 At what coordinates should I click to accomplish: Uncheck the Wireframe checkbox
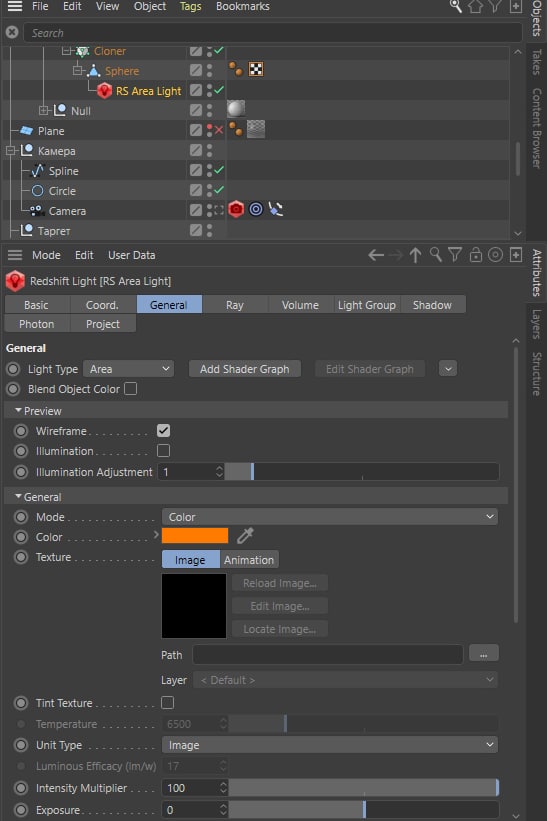163,431
